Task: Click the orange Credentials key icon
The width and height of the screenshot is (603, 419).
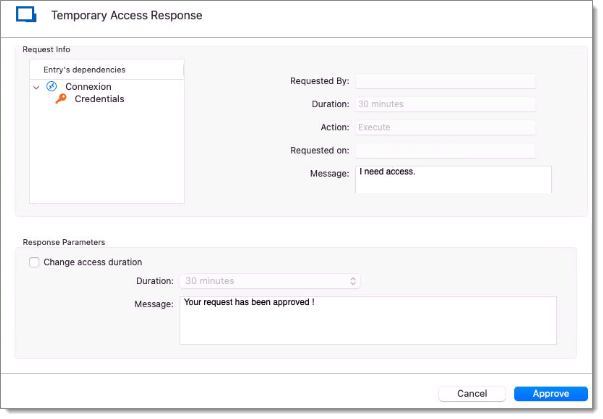Action: (x=61, y=98)
